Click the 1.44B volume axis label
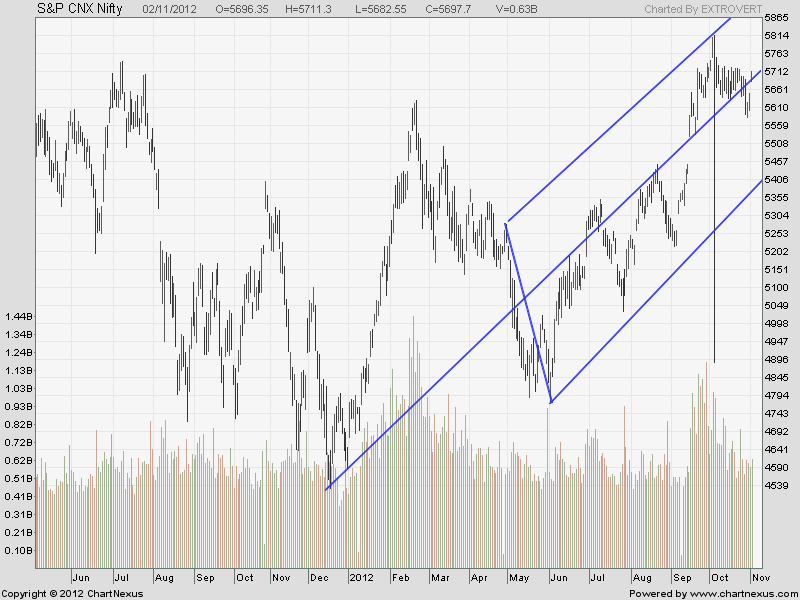 point(19,316)
